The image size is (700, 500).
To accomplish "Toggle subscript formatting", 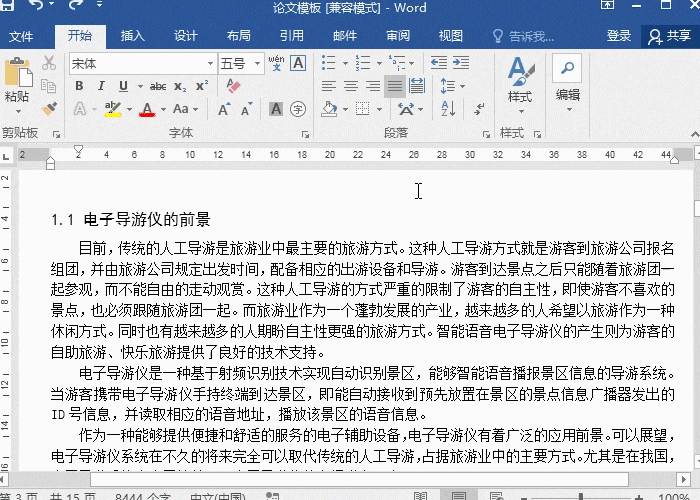I will pyautogui.click(x=180, y=86).
